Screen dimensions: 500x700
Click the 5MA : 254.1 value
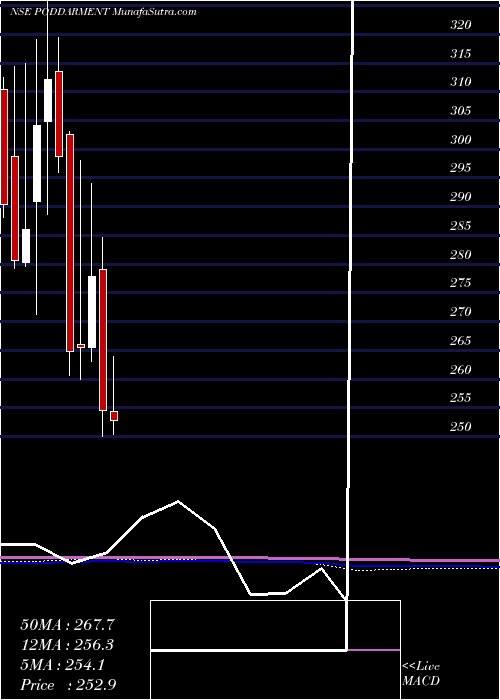62,665
